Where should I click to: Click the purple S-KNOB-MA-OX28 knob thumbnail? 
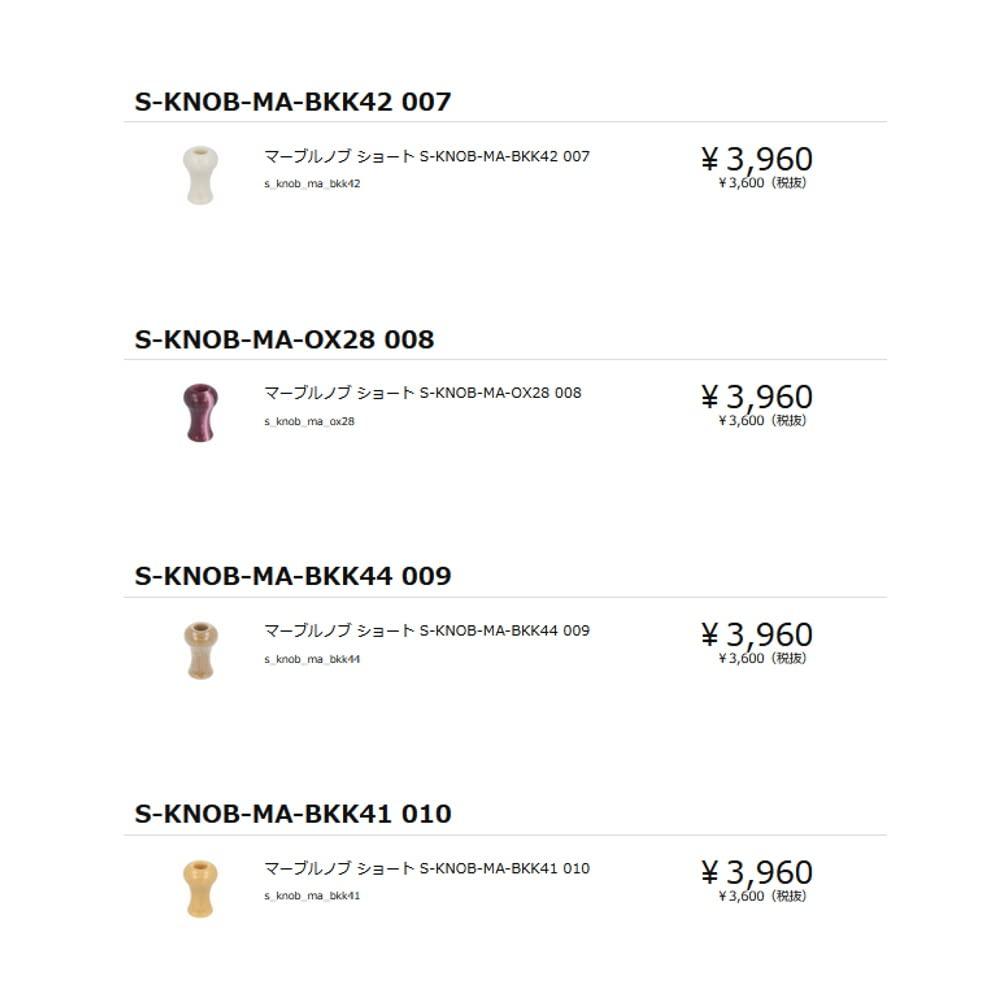click(201, 411)
